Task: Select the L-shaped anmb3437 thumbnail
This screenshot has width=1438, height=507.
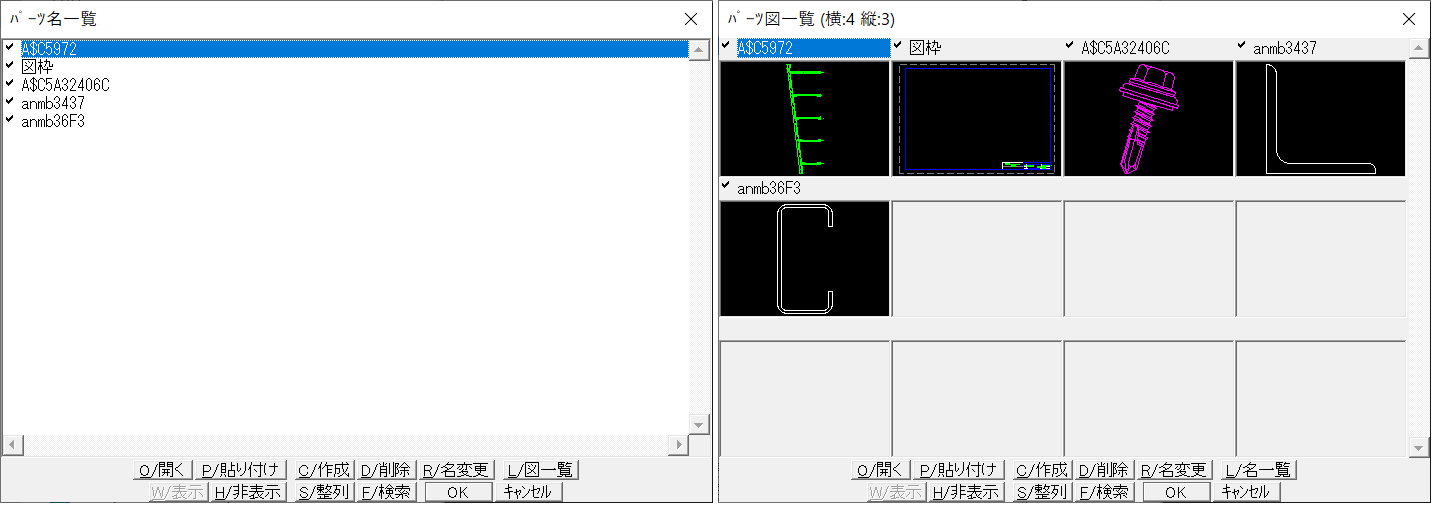Action: click(1321, 118)
